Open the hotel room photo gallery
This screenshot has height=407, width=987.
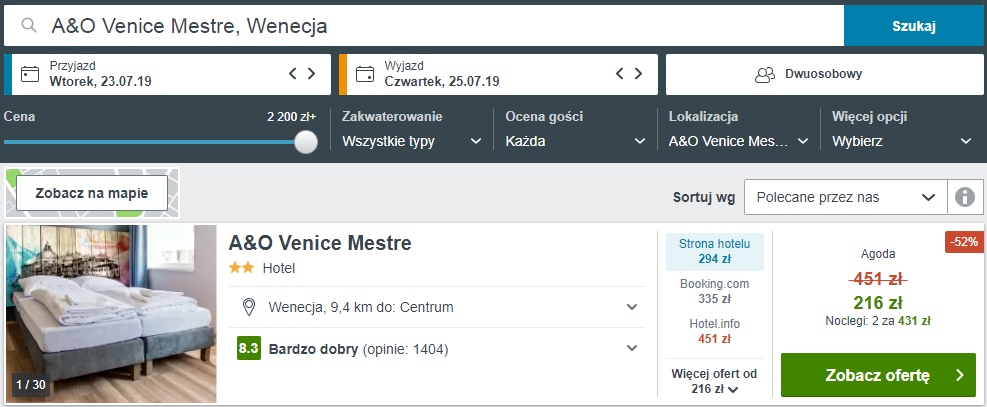111,314
